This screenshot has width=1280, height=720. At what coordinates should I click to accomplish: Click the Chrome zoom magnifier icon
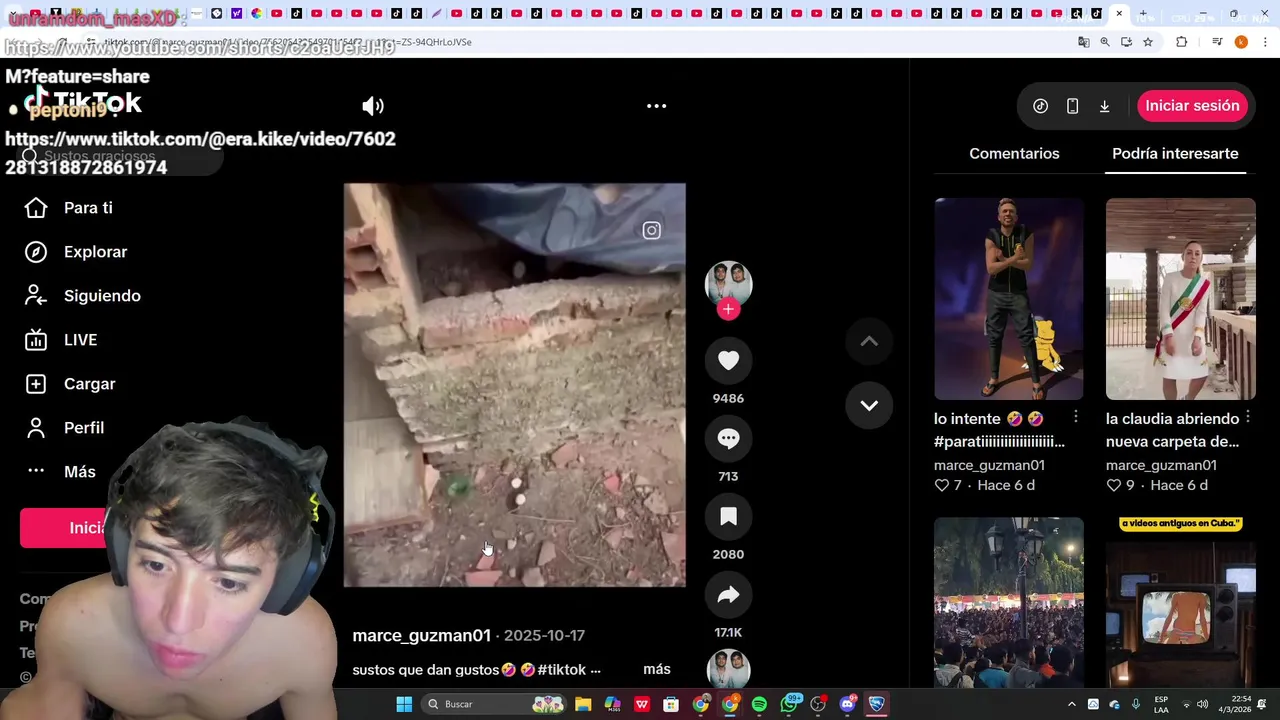pos(1105,42)
